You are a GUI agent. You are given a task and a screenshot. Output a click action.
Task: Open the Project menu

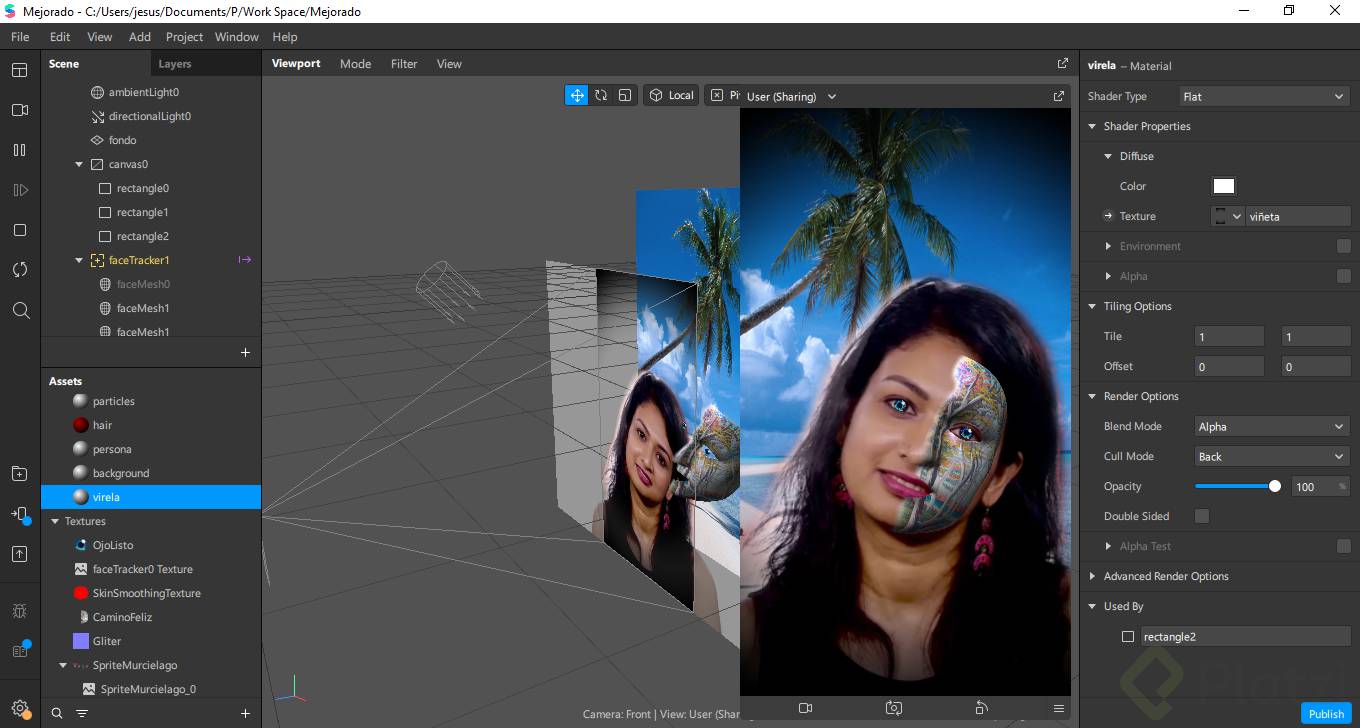[184, 37]
